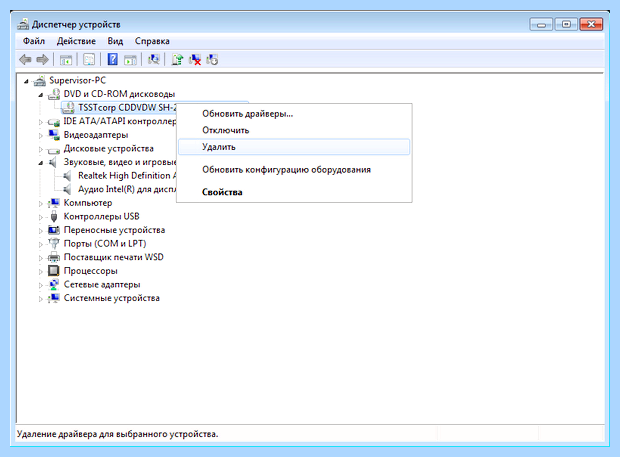This screenshot has width=620, height=457.
Task: Open the Справка menu
Action: click(152, 41)
